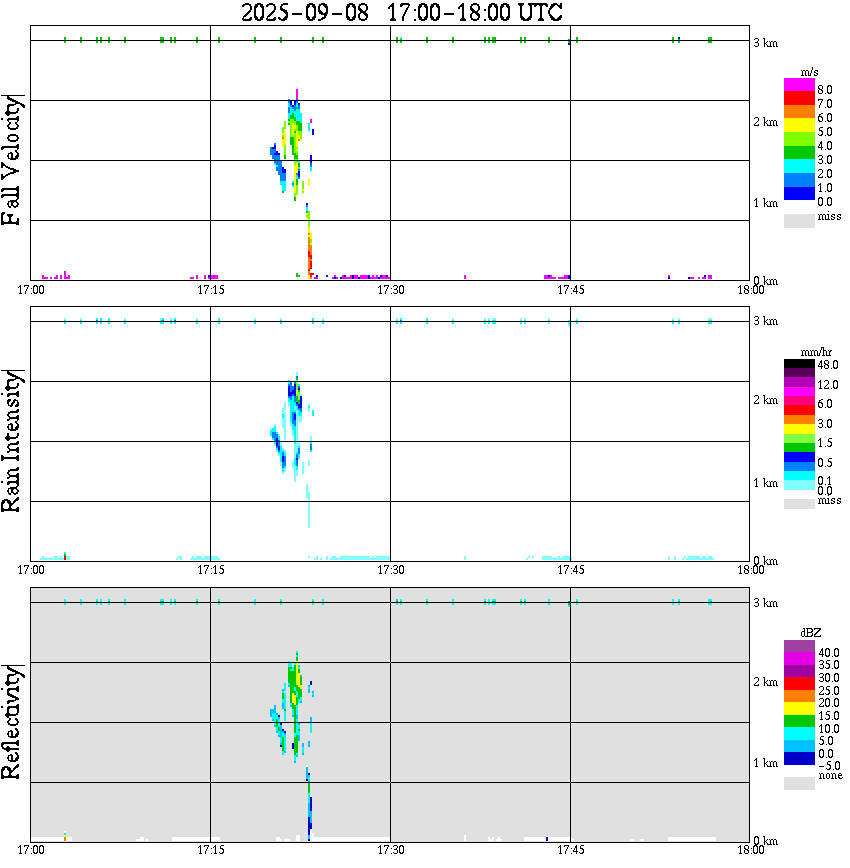Click the Fall Velocity axis label
The width and height of the screenshot is (850, 868).
coord(12,160)
